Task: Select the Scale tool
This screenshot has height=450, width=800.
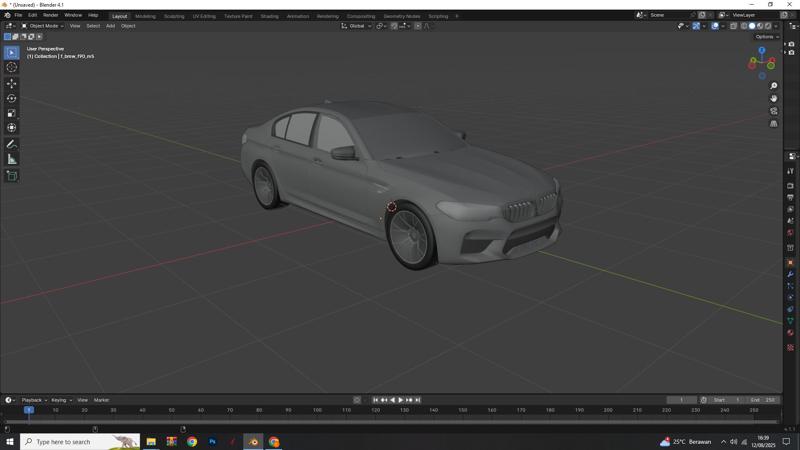Action: tap(12, 113)
